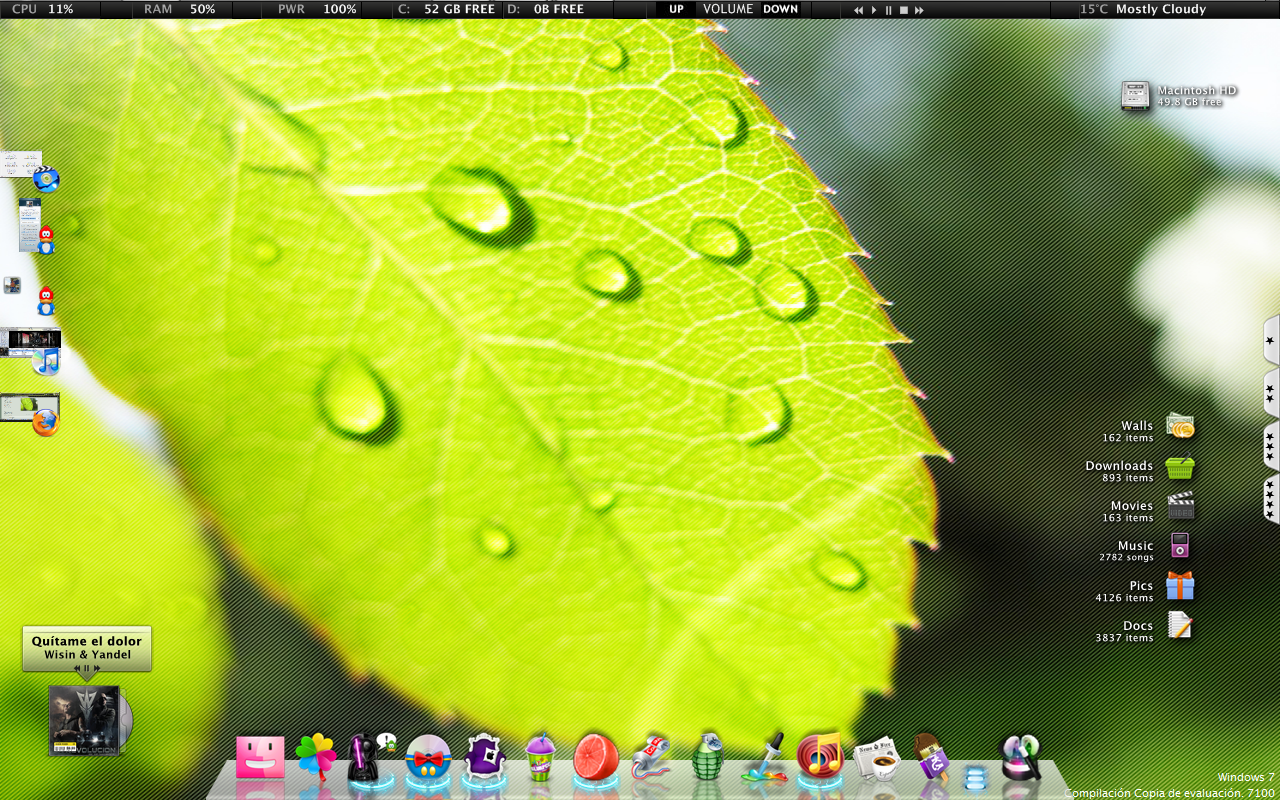This screenshot has height=800, width=1280.
Task: Click the album cover art thumbnail
Action: [x=84, y=720]
